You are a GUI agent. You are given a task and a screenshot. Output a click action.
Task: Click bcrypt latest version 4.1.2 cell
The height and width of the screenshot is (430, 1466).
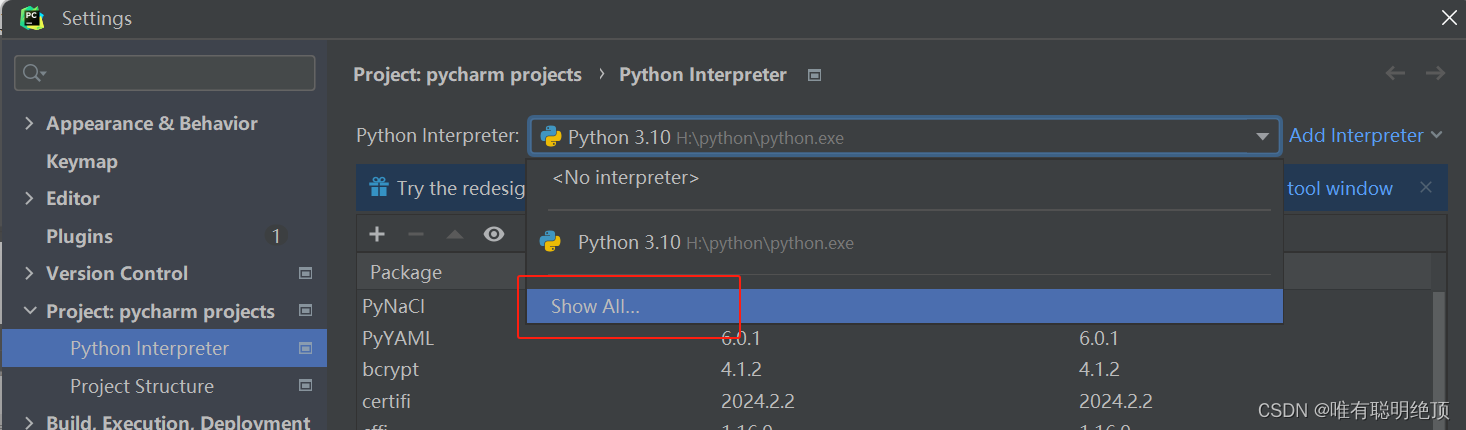click(x=1099, y=370)
